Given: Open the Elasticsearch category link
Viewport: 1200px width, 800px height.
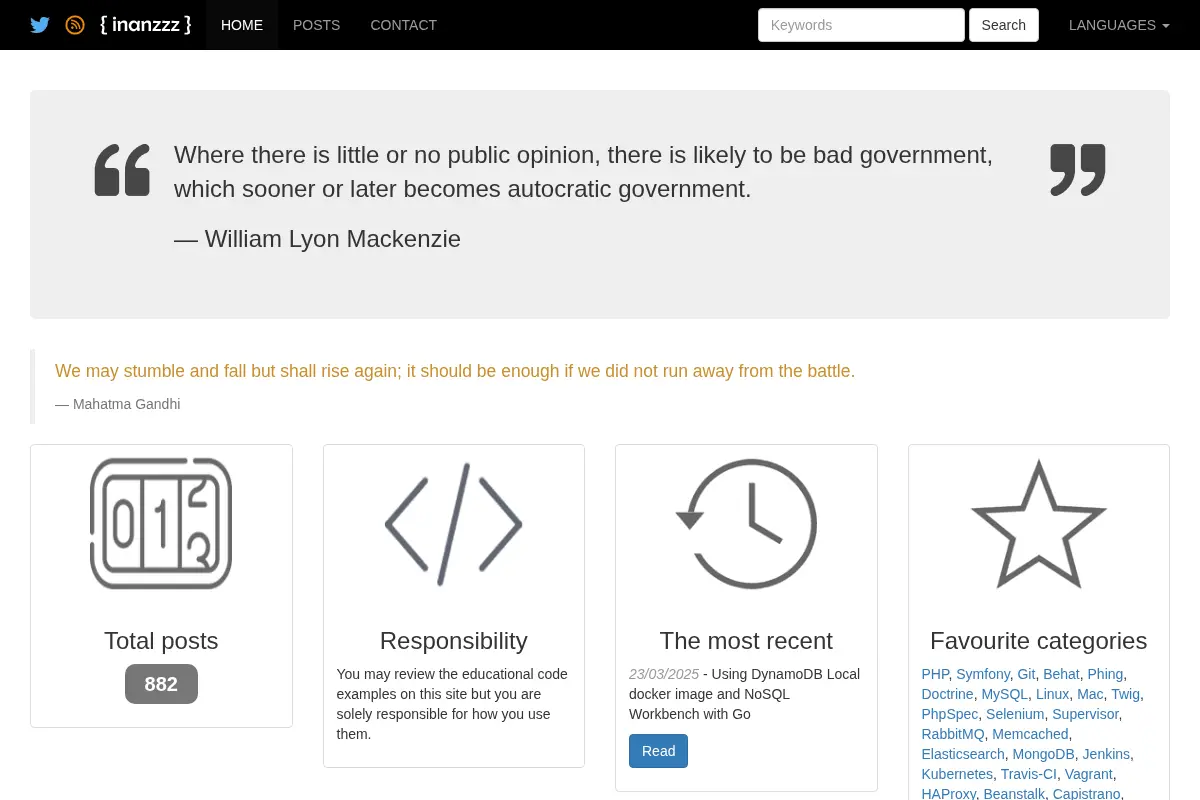Looking at the screenshot, I should pyautogui.click(x=963, y=754).
